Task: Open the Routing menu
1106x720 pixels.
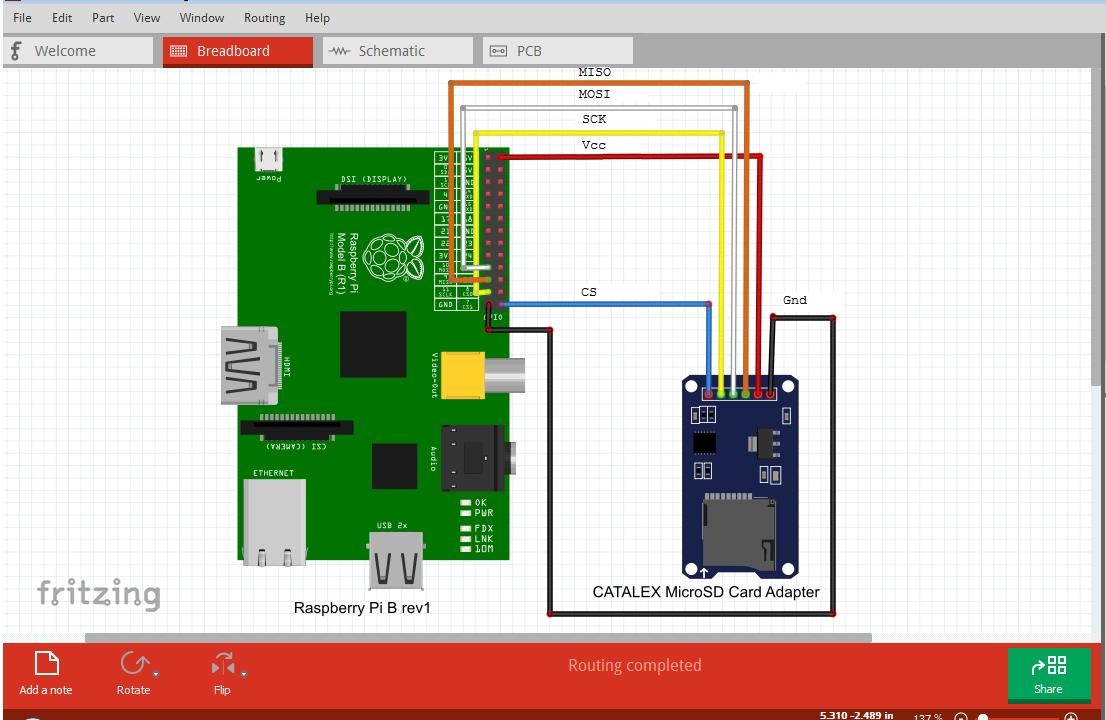Action: [x=264, y=17]
